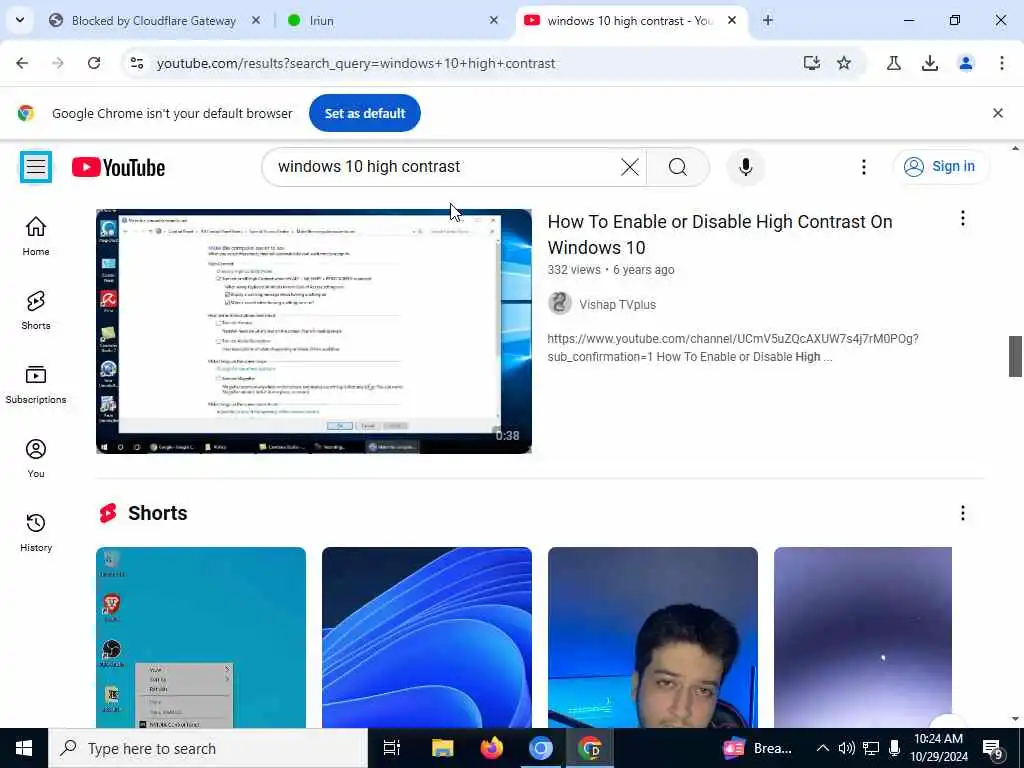Launch Firefox from the taskbar
This screenshot has width=1024, height=768.
click(491, 748)
